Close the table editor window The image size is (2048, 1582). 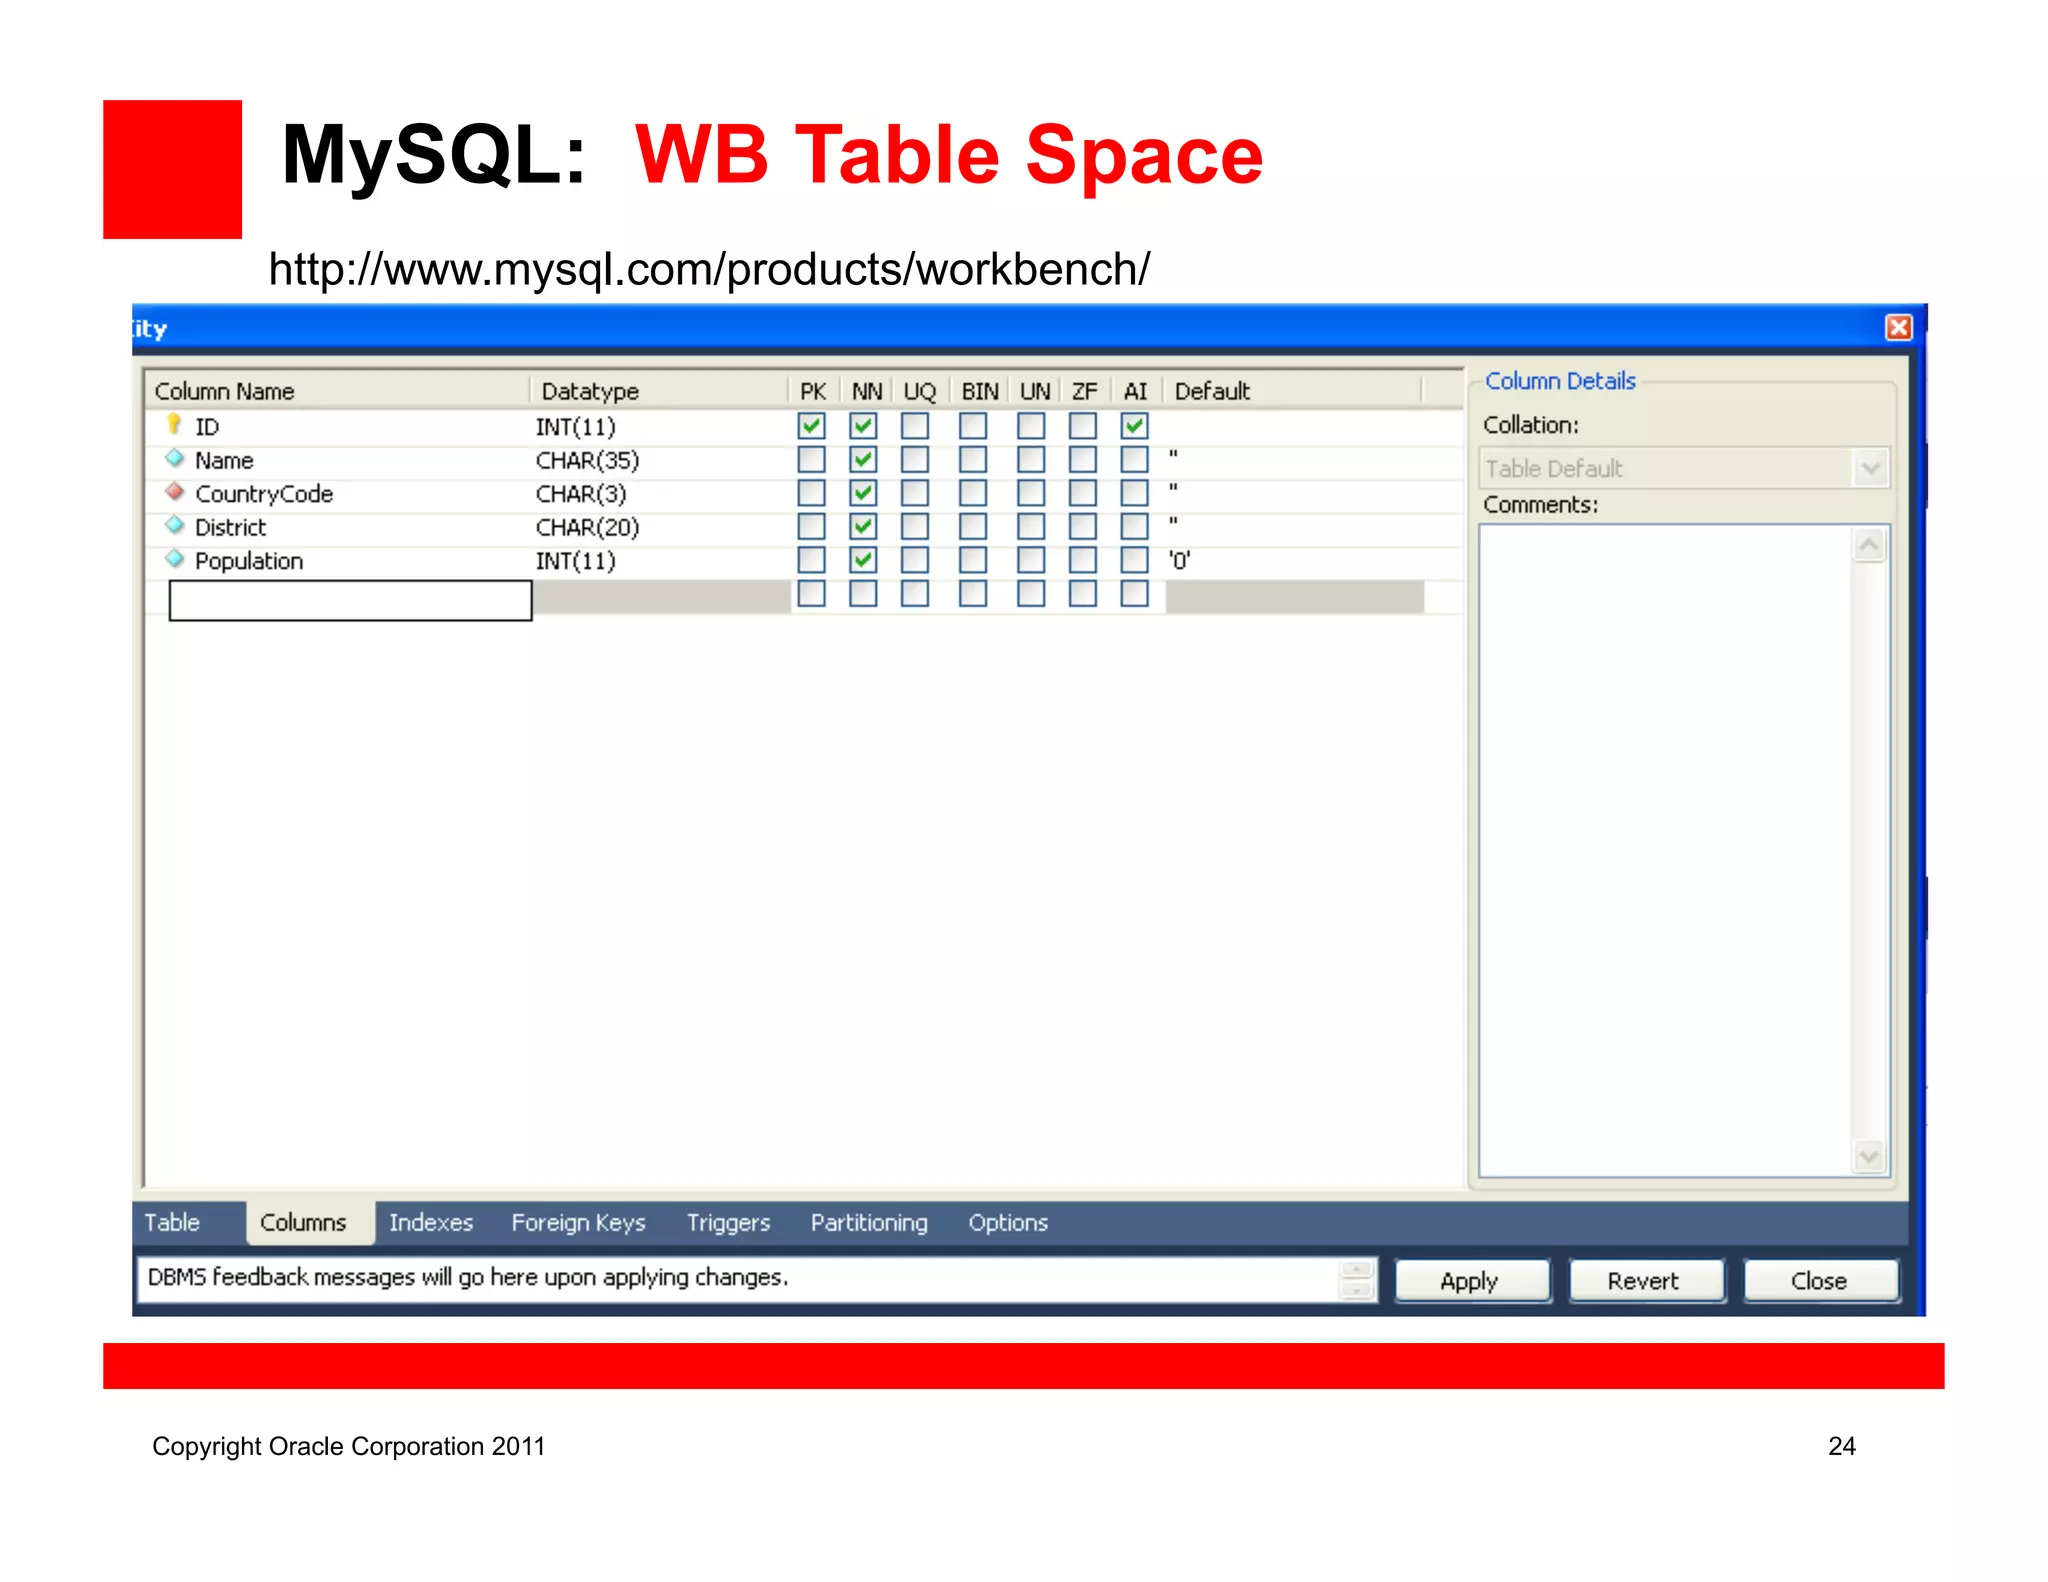(x=1898, y=328)
